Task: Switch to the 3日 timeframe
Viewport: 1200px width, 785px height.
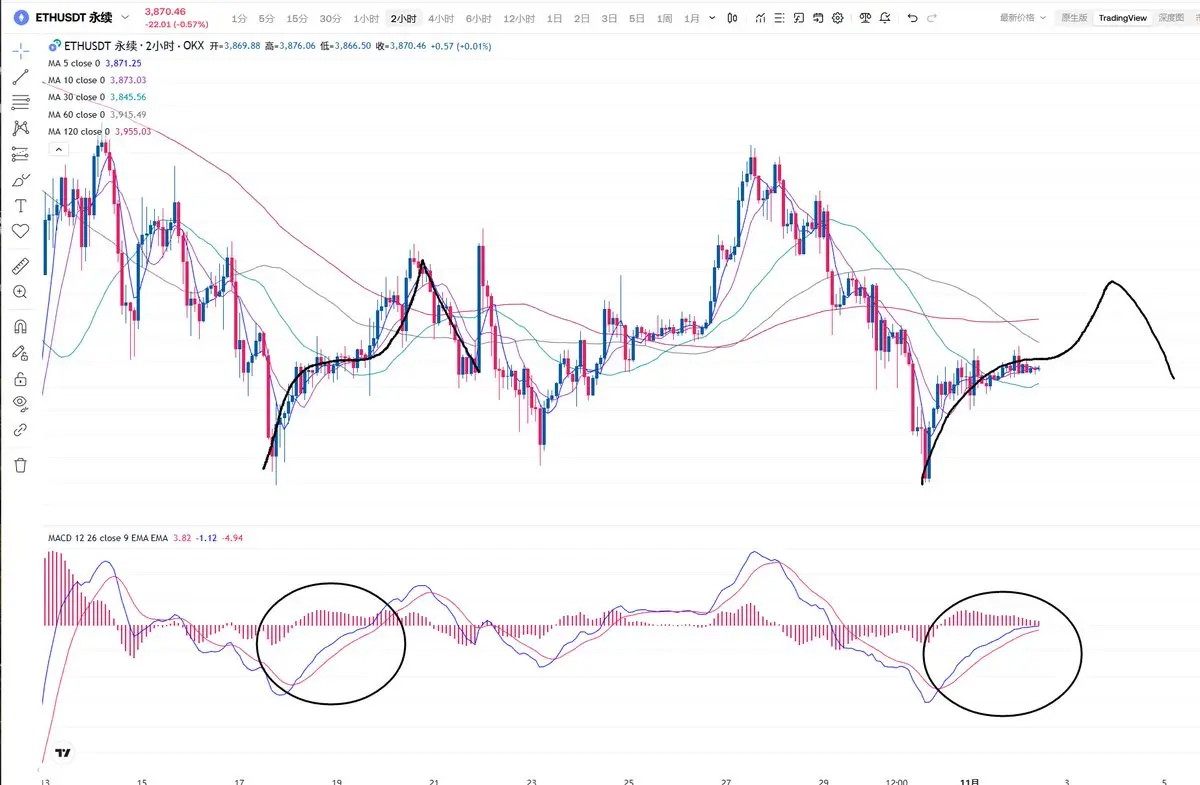Action: [609, 18]
